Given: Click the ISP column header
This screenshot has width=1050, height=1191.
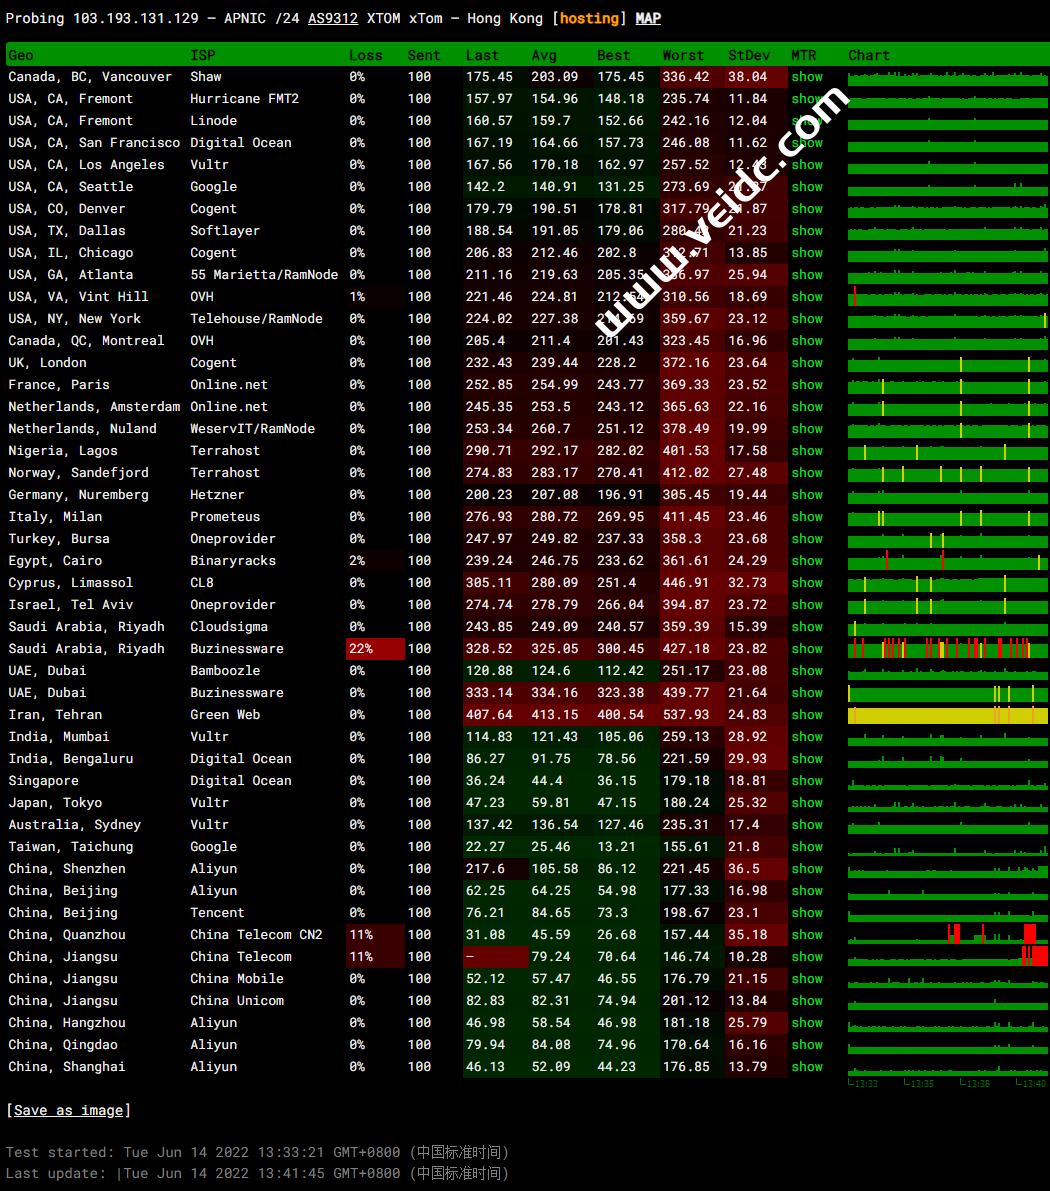Looking at the screenshot, I should click(x=203, y=55).
